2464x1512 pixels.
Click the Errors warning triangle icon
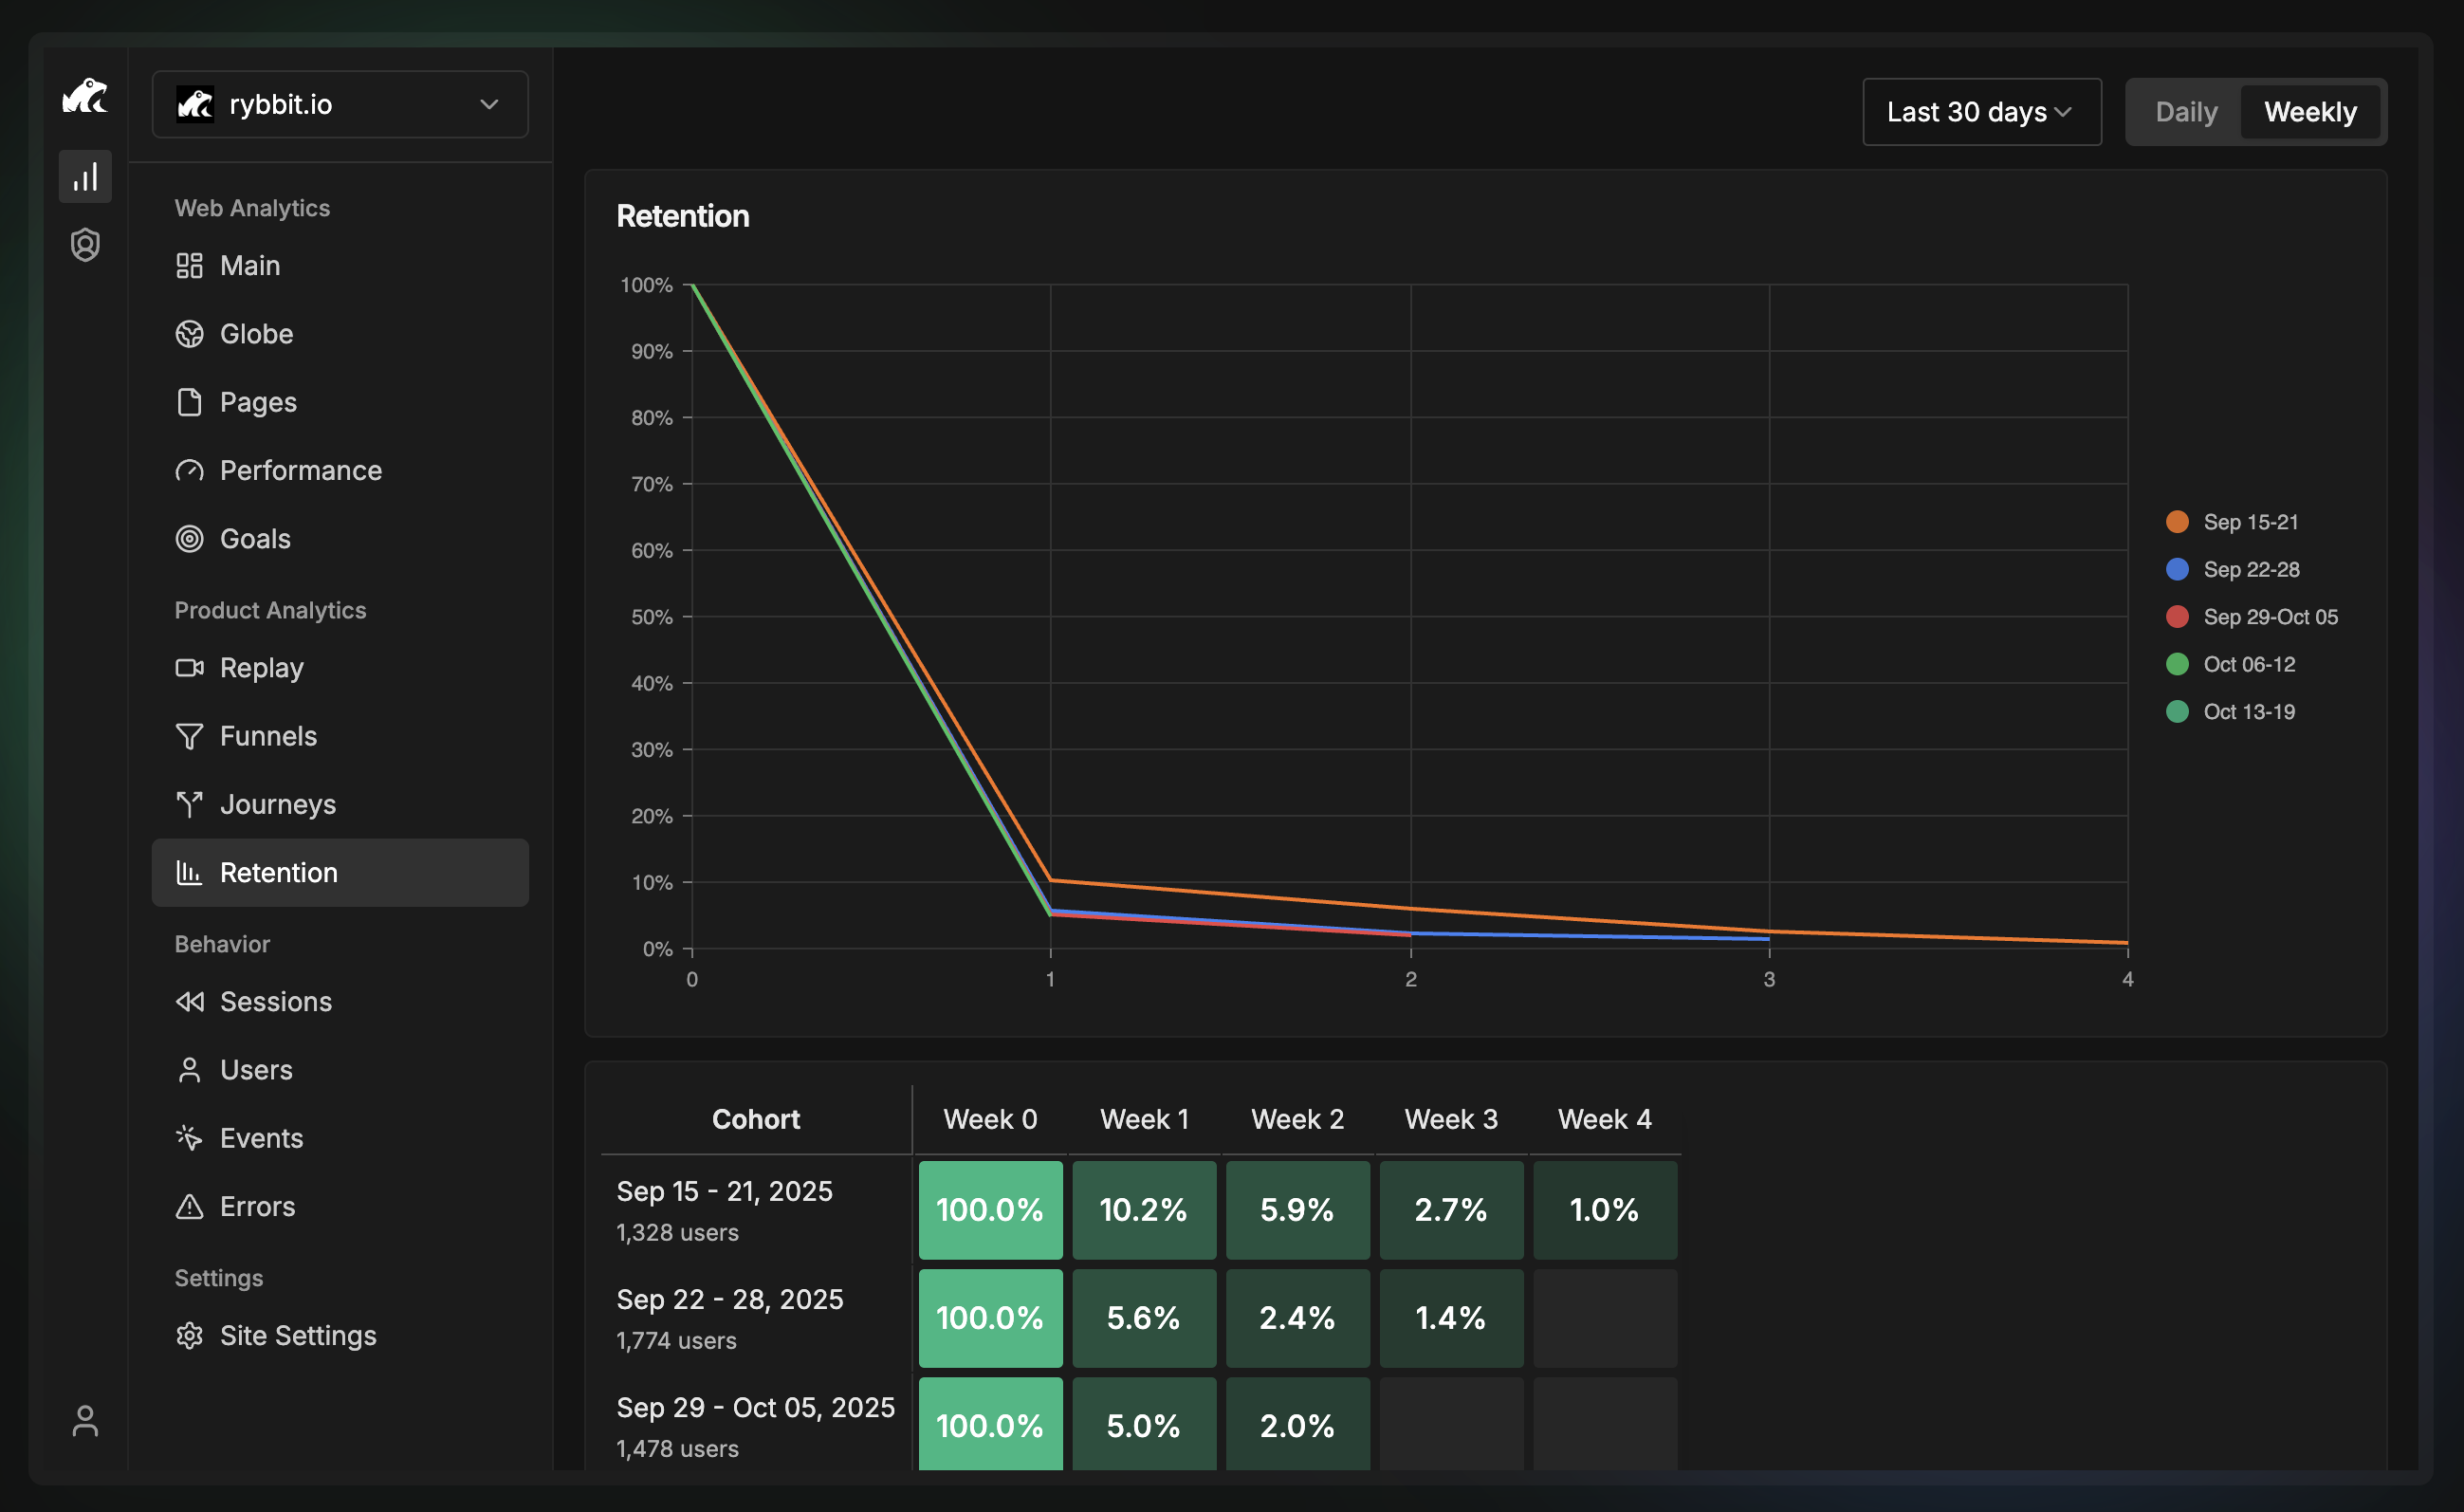coord(189,1207)
